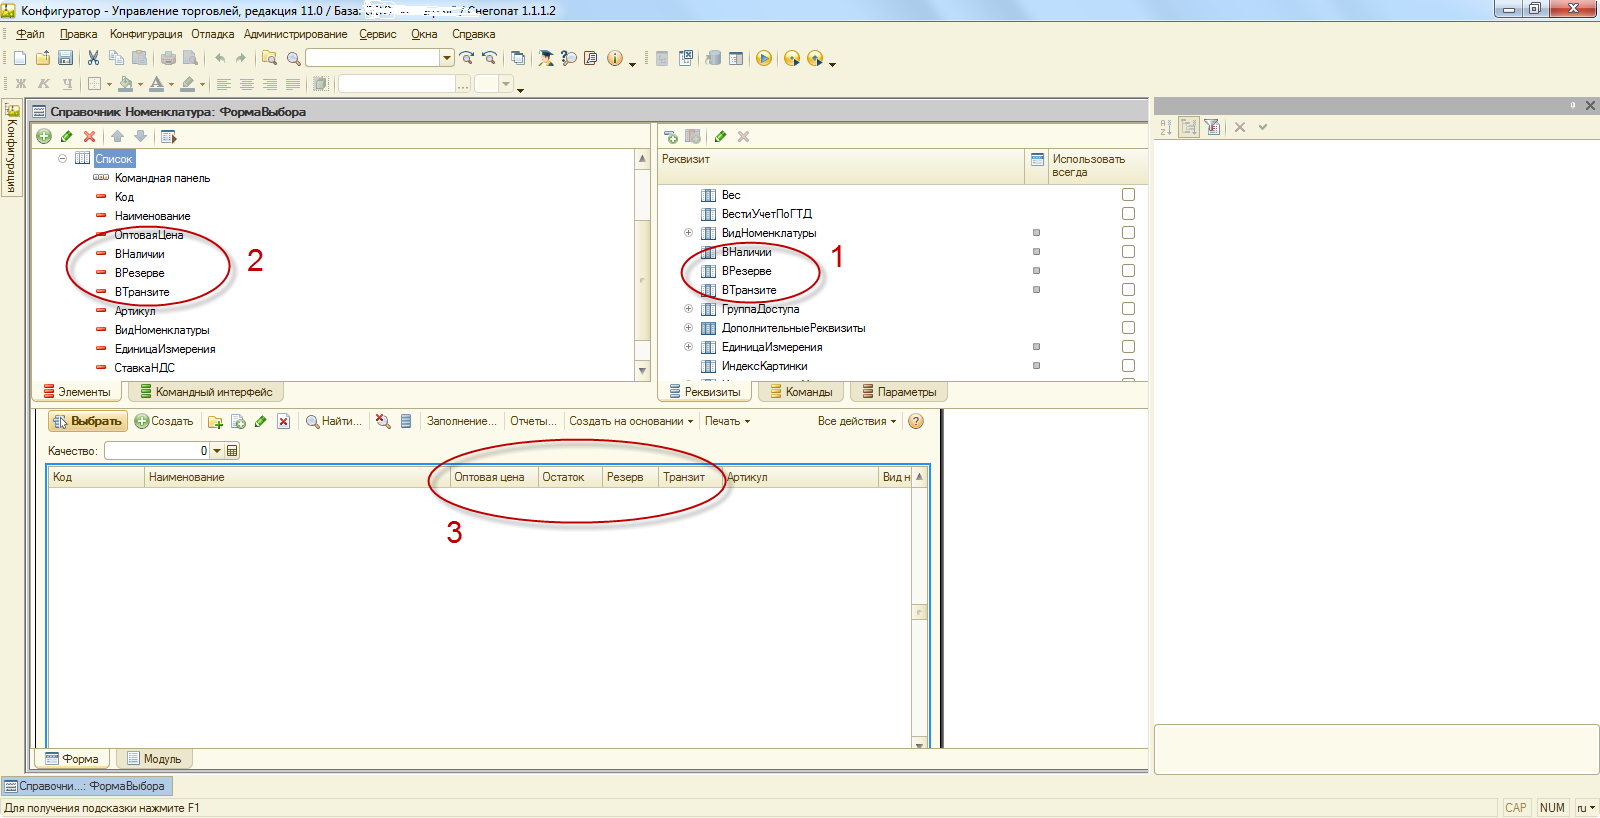The height and width of the screenshot is (818, 1600).
Task: Delete selected form element with red X
Action: (89, 136)
